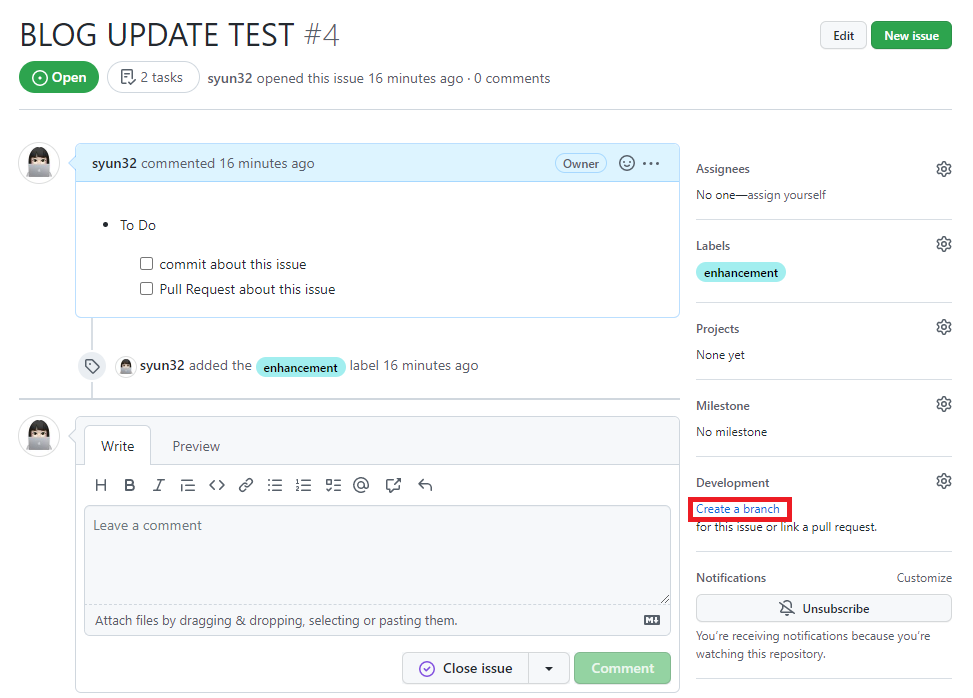Click the Edit title button
Image resolution: width=973 pixels, height=698 pixels.
point(843,35)
